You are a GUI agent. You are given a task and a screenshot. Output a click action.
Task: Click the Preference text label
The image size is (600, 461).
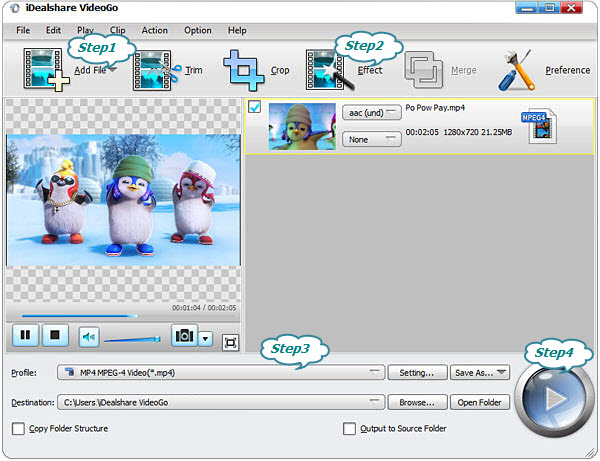[x=567, y=70]
